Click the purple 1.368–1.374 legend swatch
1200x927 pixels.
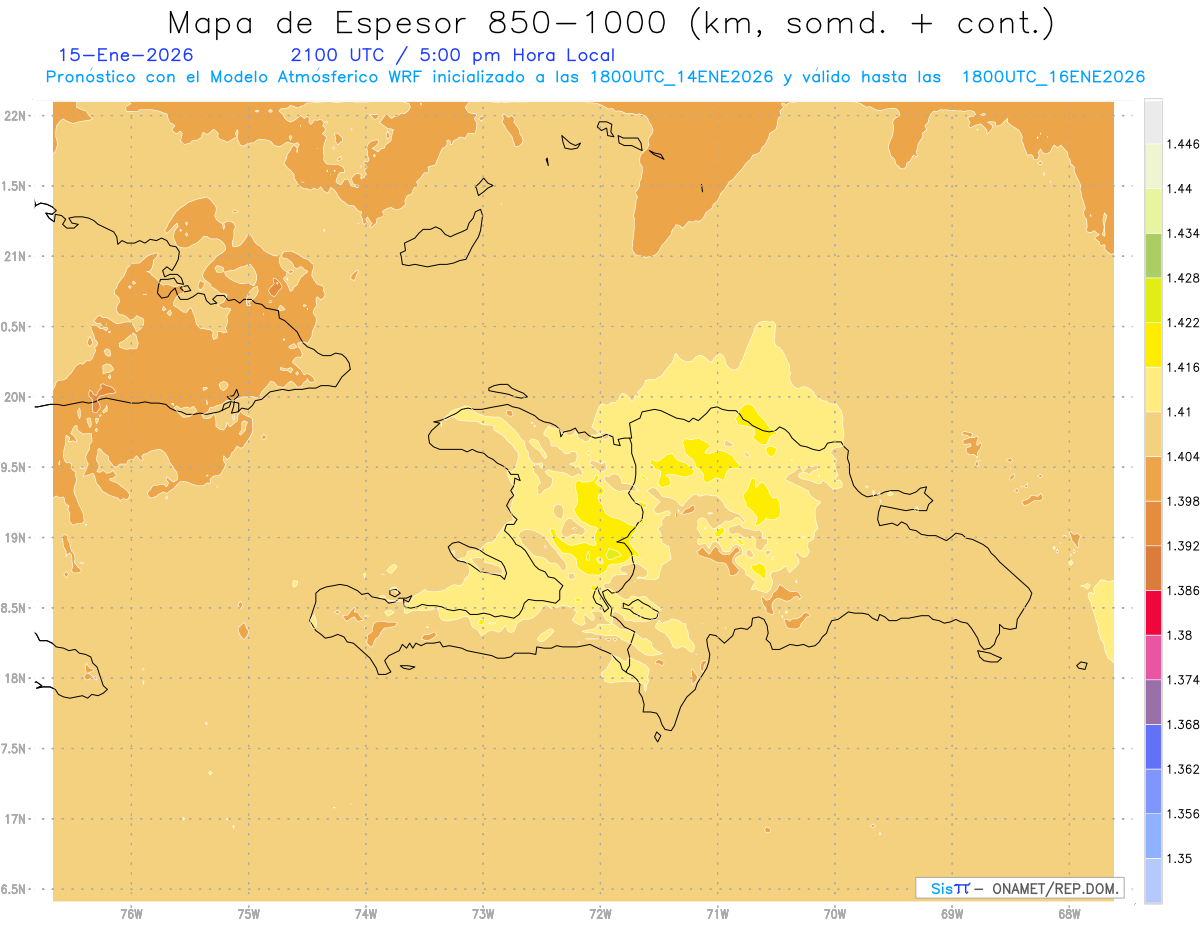[x=1153, y=702]
